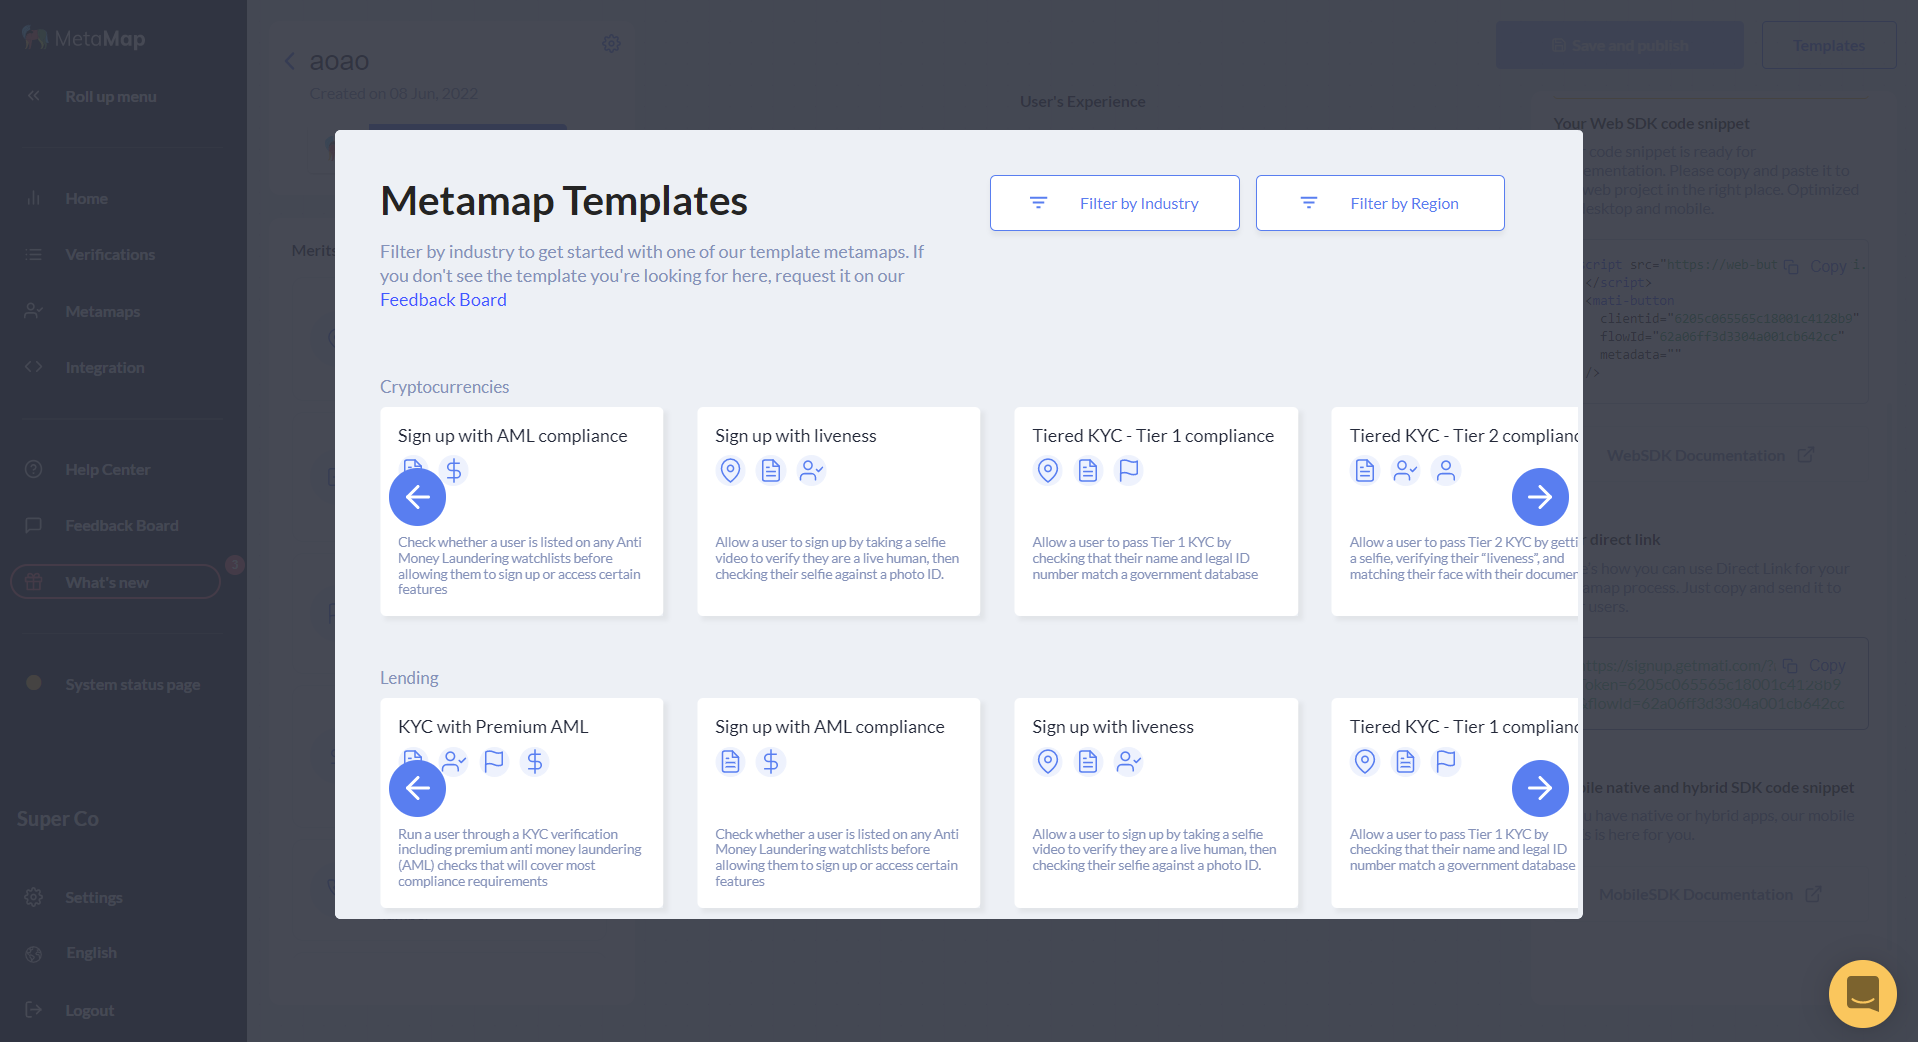Image resolution: width=1918 pixels, height=1042 pixels.
Task: Select Lending Sign up with AML compliance title
Action: 830,727
